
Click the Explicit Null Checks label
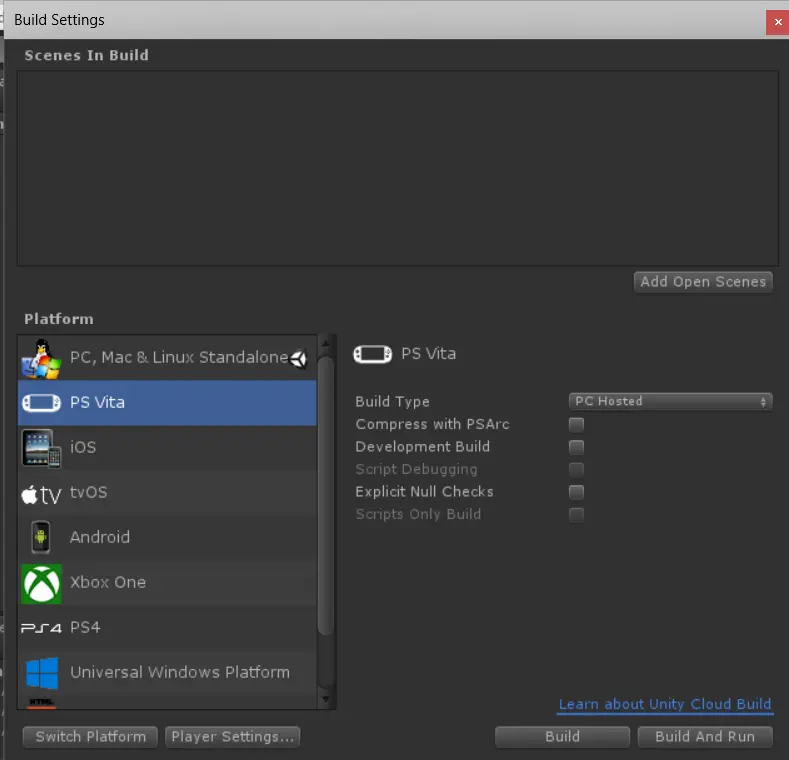424,492
